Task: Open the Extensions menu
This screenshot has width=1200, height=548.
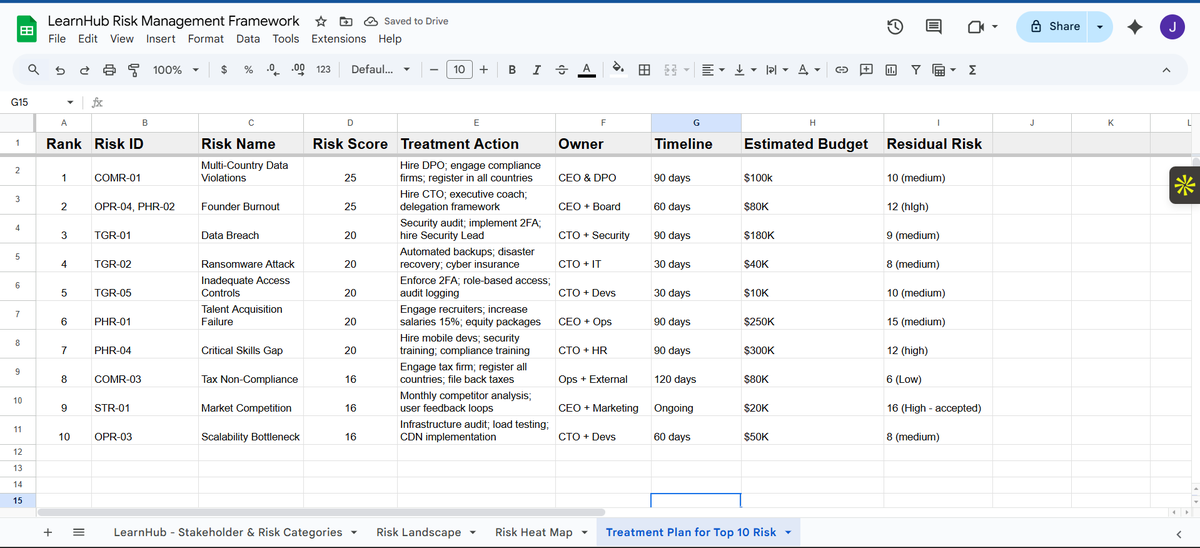Action: pyautogui.click(x=338, y=39)
